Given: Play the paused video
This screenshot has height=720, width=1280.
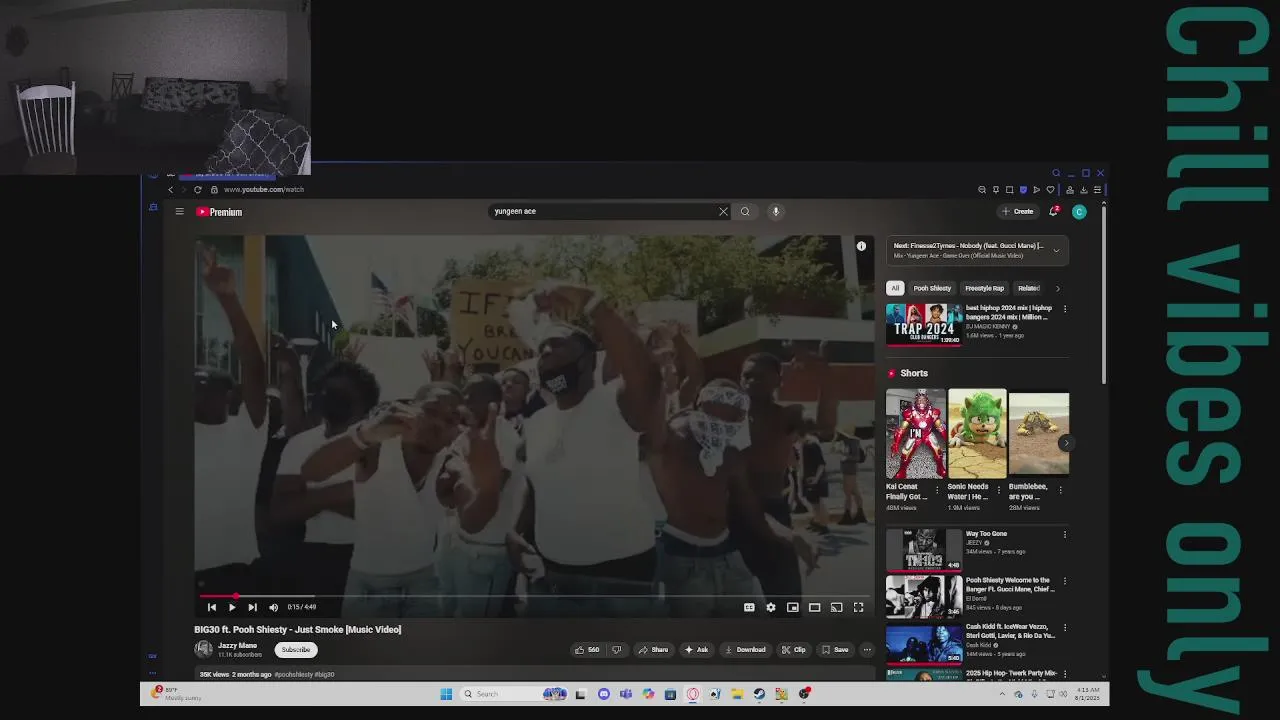Looking at the screenshot, I should (x=232, y=607).
